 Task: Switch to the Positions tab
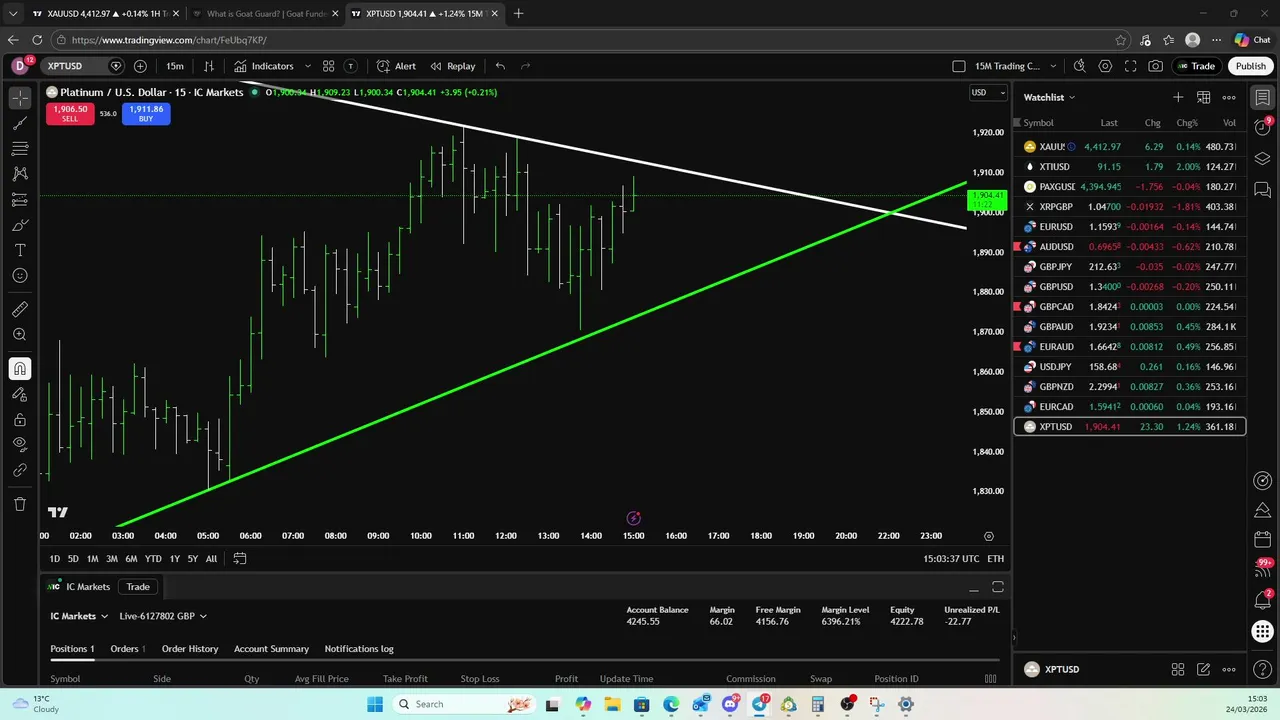pos(72,649)
